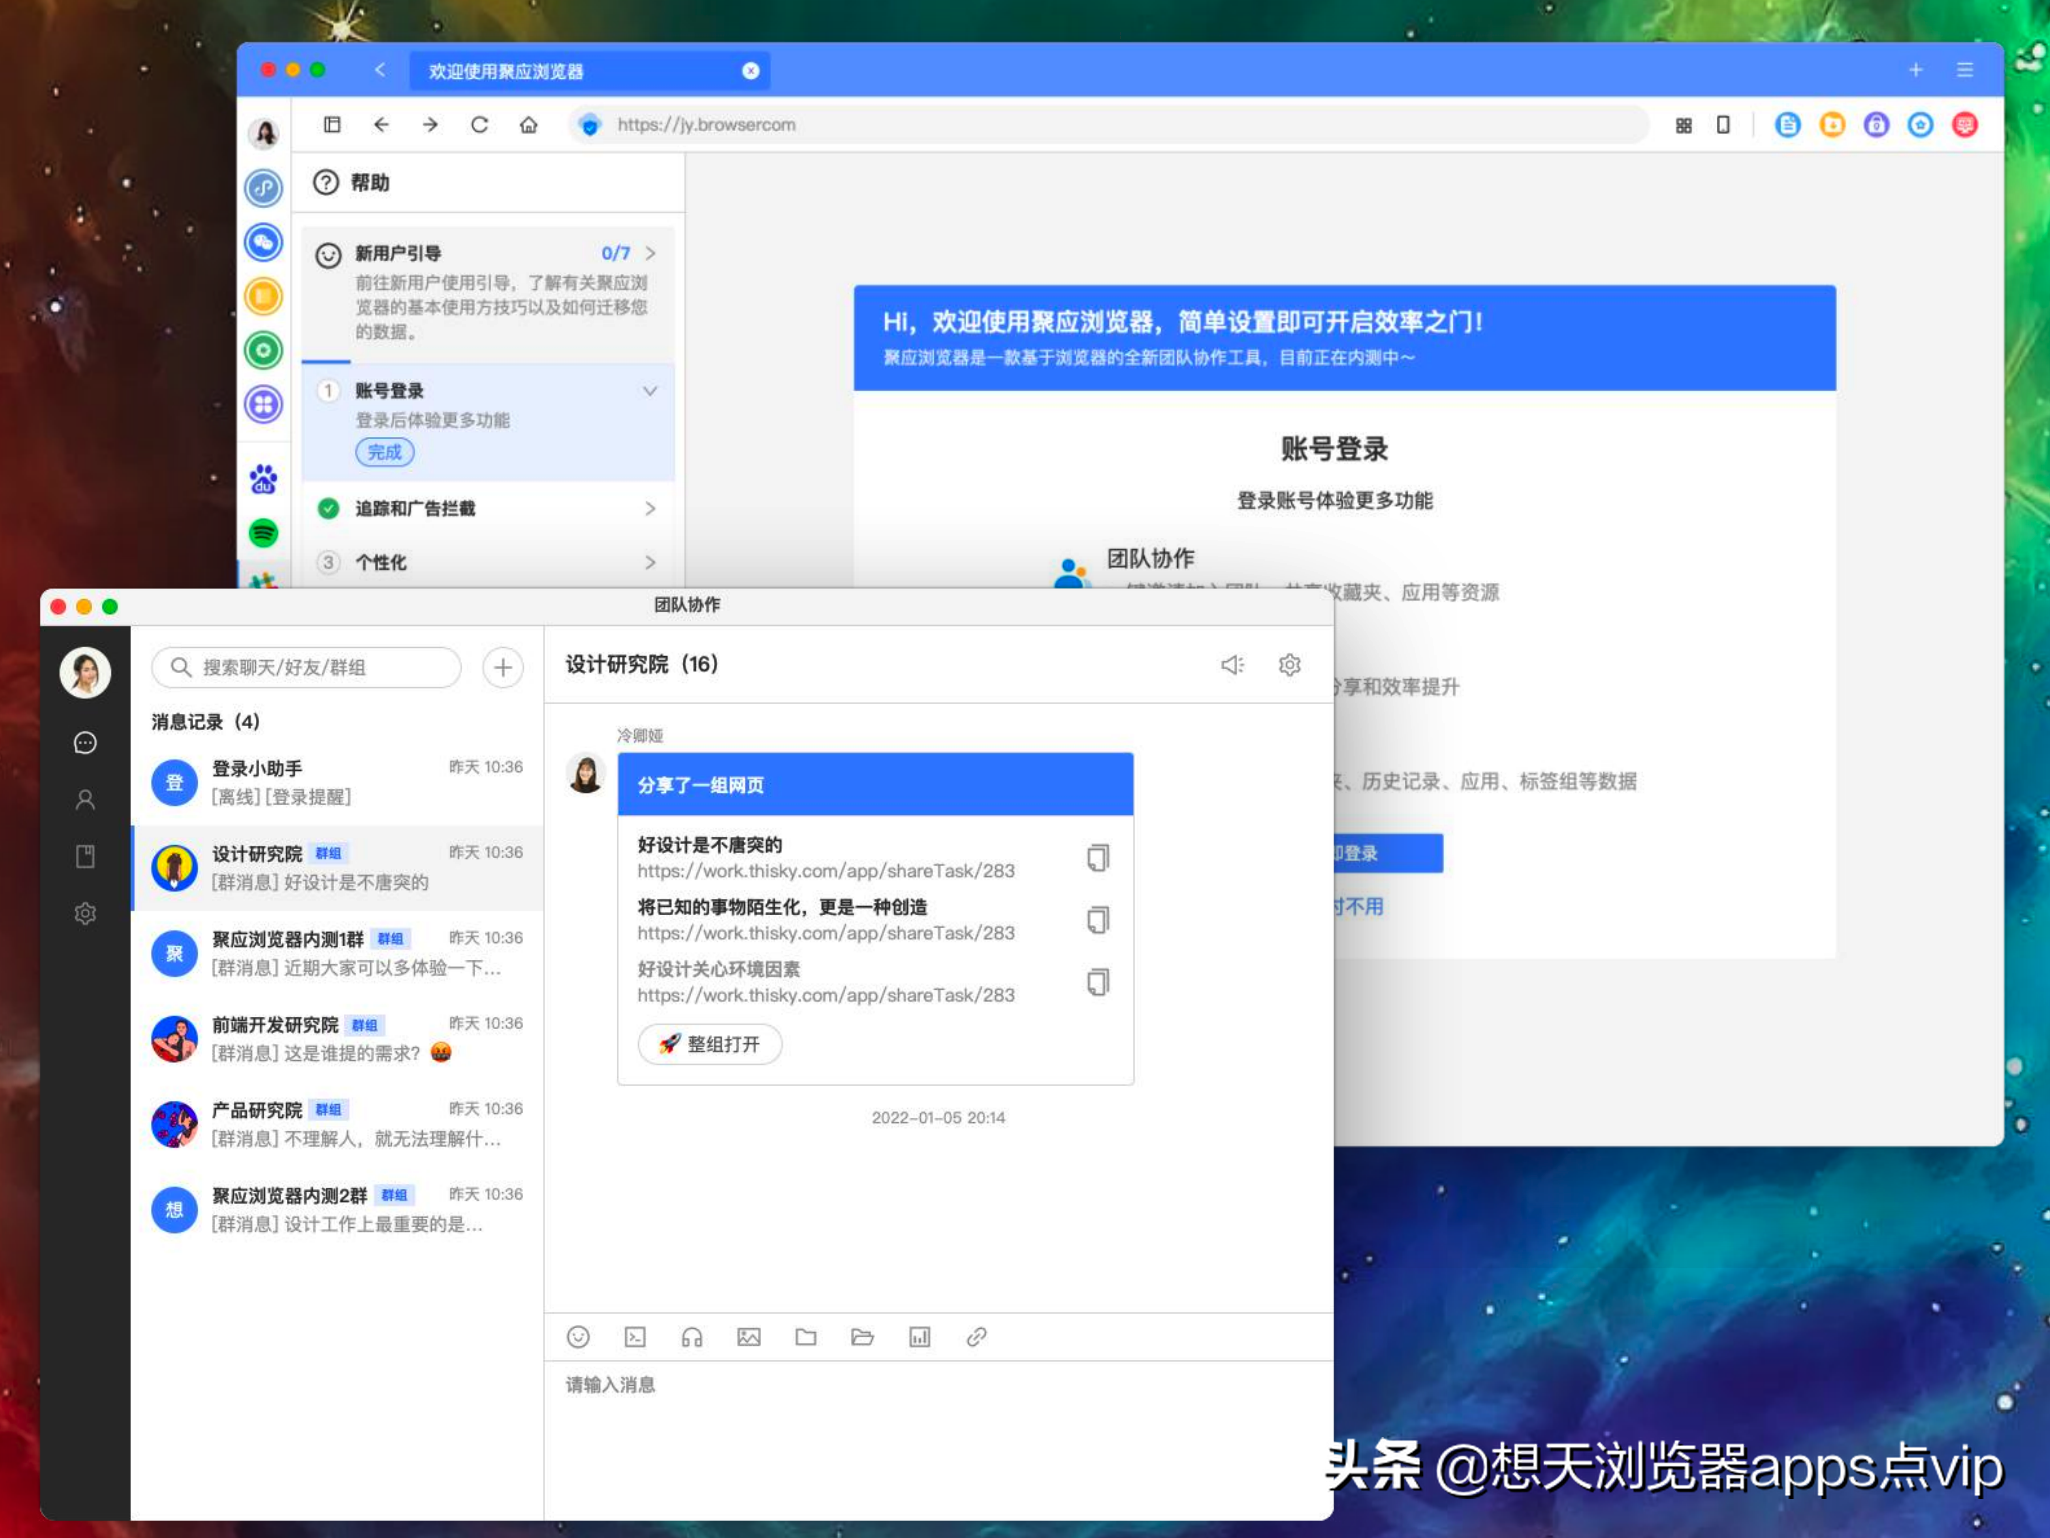
Task: Select the image attachment icon in chat toolbar
Action: point(748,1337)
